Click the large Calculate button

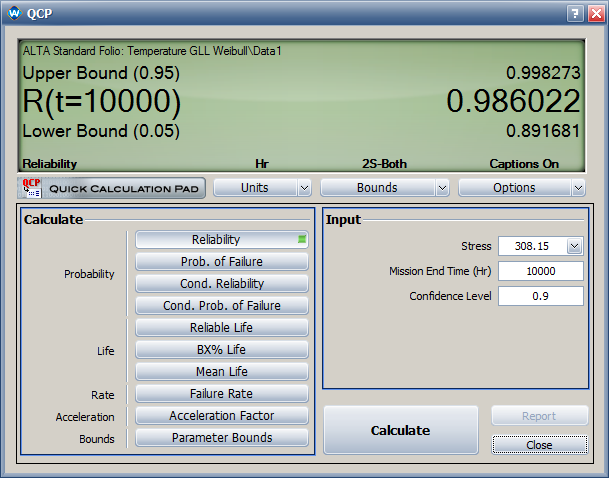[401, 430]
